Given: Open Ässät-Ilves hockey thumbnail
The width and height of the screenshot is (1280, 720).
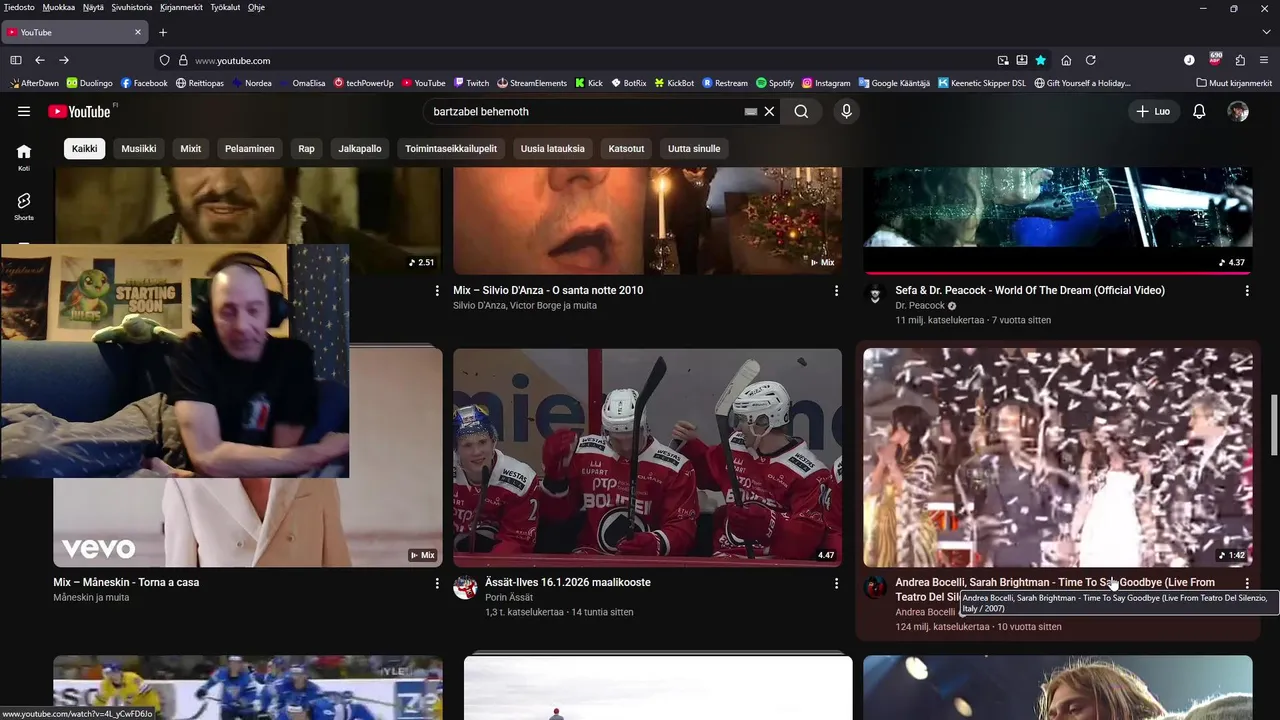Looking at the screenshot, I should tap(648, 457).
